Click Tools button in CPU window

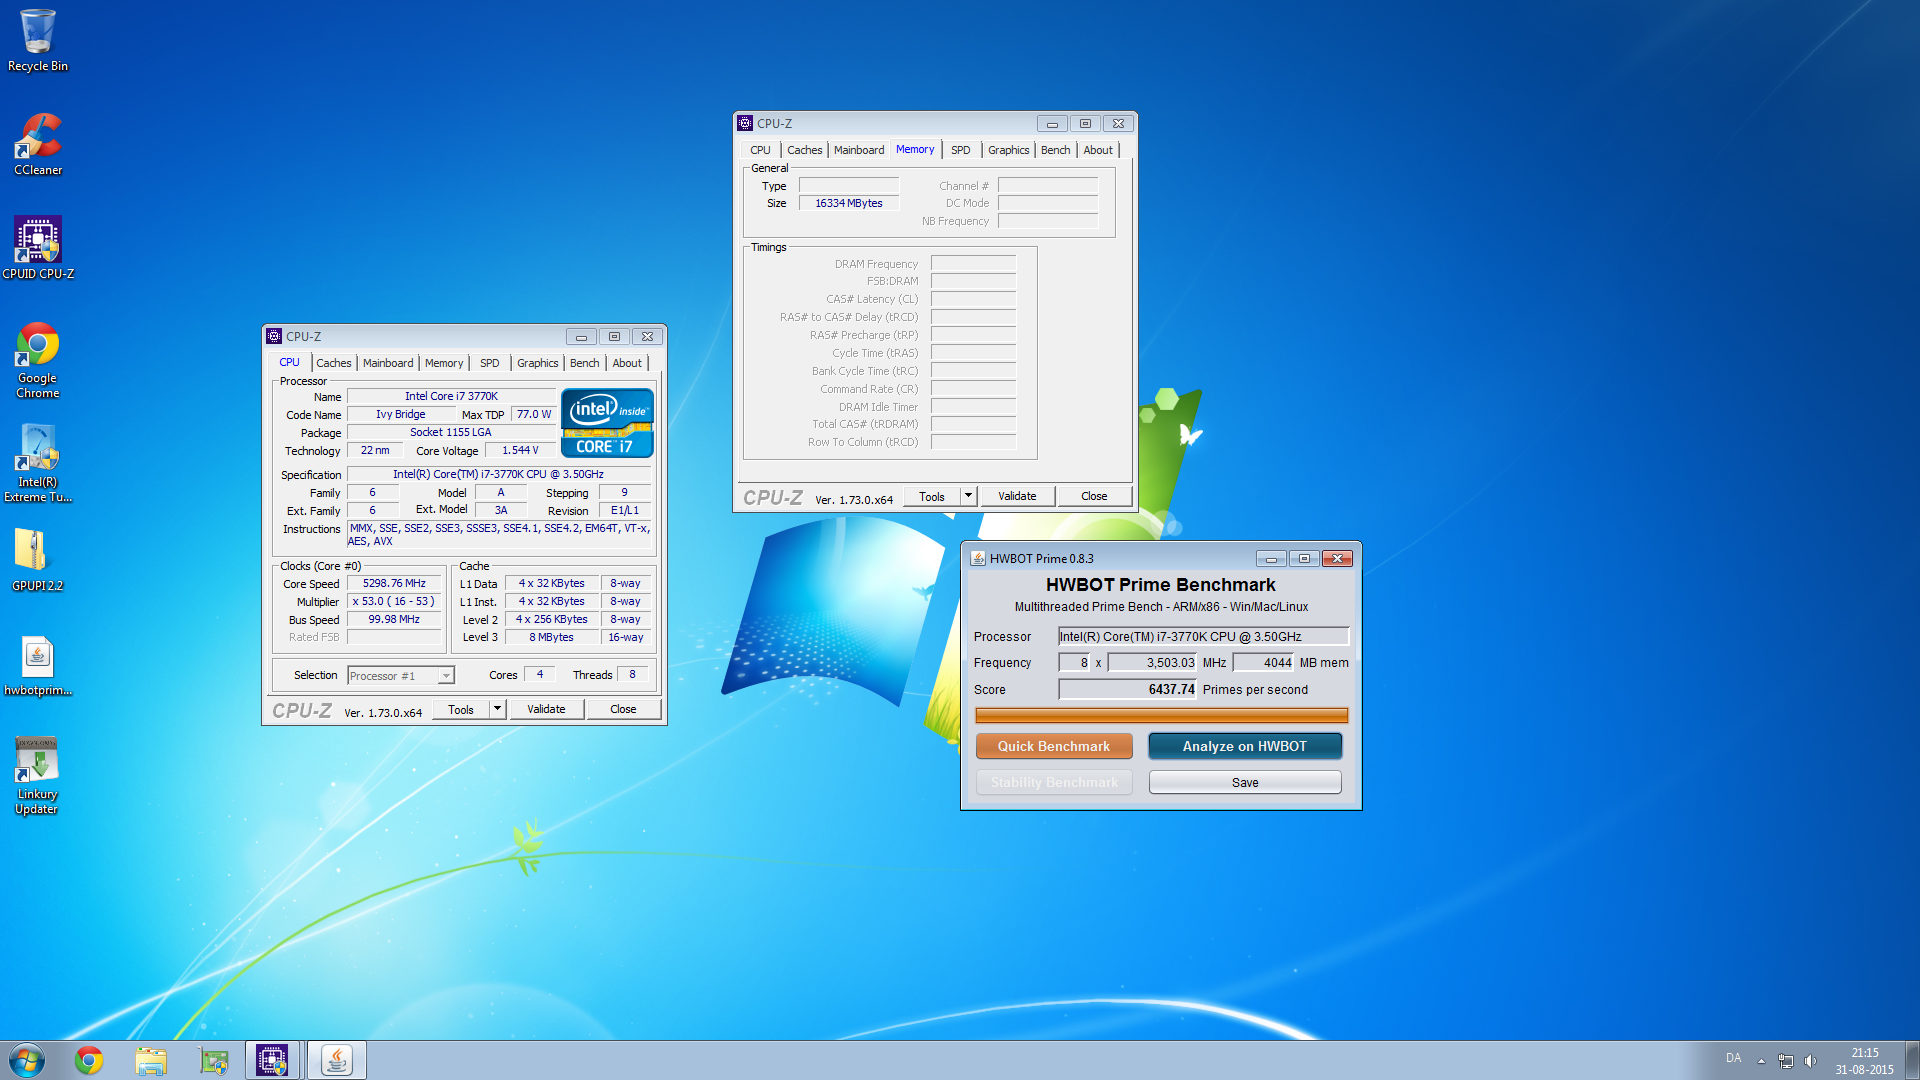461,709
